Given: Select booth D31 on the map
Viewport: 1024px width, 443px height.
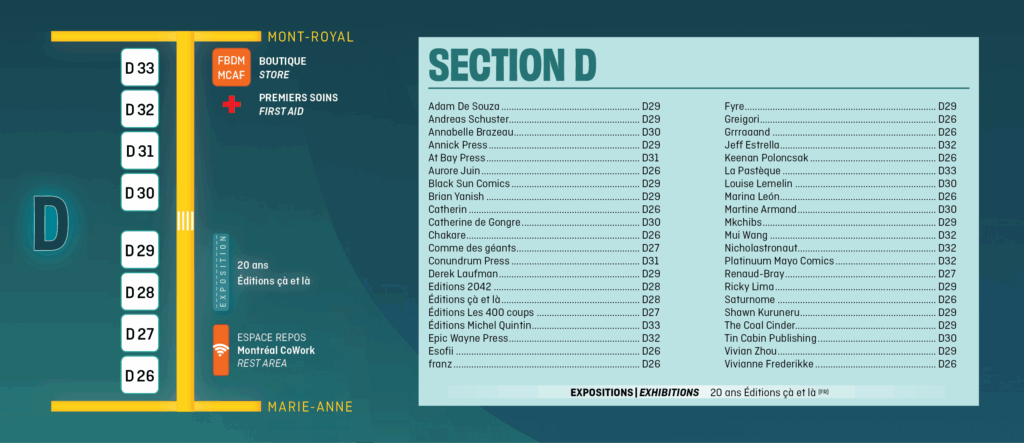Looking at the screenshot, I should pos(139,152).
